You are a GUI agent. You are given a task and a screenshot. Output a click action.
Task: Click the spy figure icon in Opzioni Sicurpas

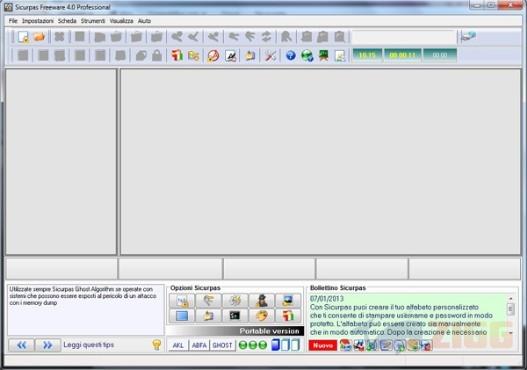coord(261,301)
